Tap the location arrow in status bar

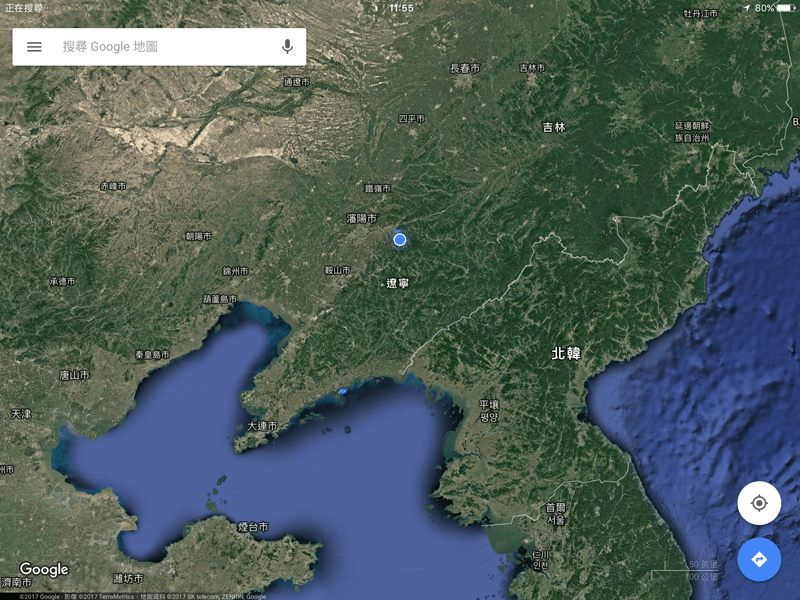coord(747,8)
